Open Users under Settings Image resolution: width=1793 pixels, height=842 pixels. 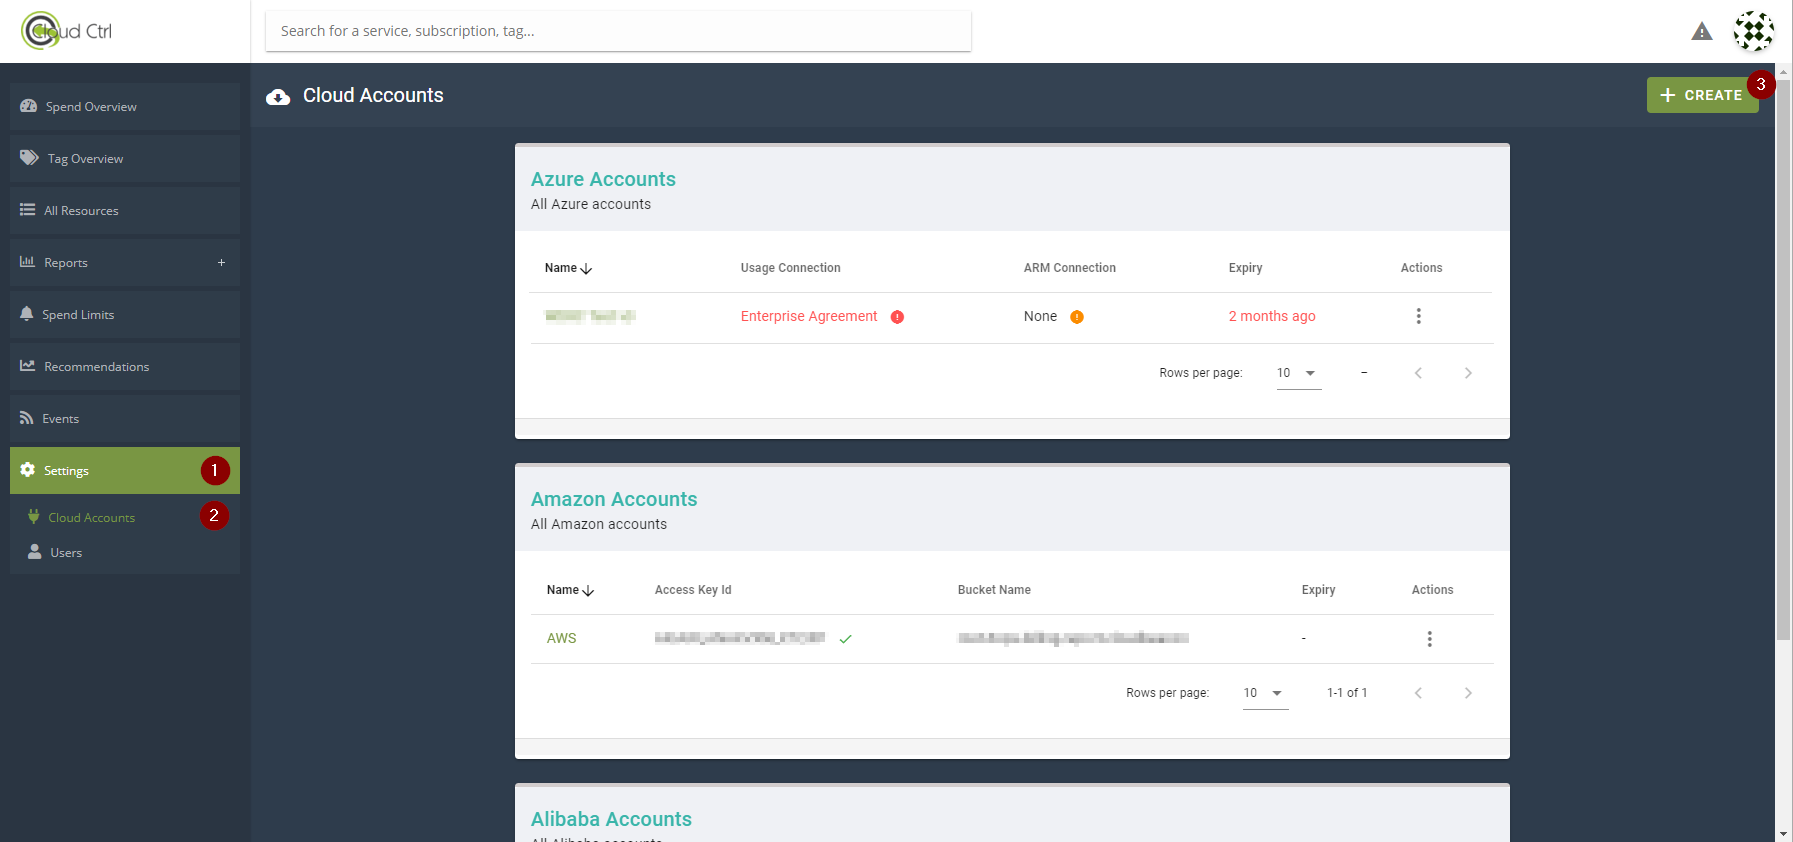coord(66,553)
